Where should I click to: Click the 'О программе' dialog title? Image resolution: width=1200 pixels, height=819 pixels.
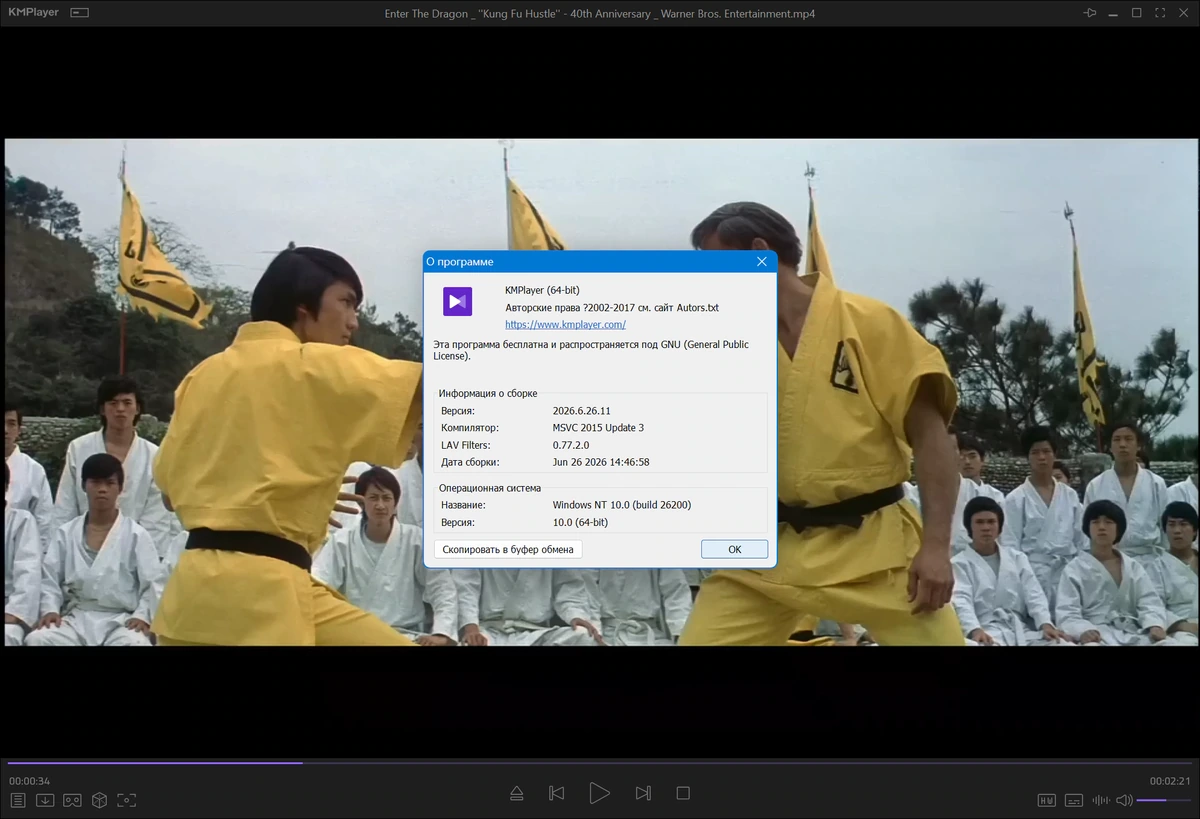click(459, 262)
